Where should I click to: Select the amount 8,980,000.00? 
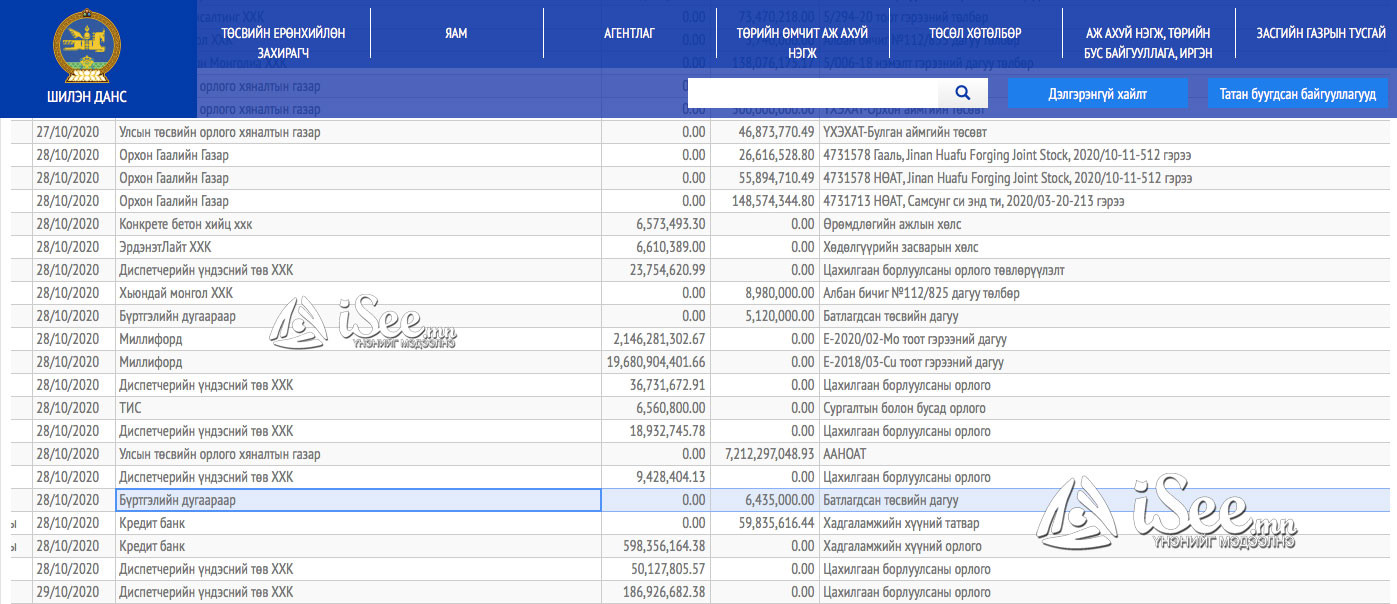(764, 293)
